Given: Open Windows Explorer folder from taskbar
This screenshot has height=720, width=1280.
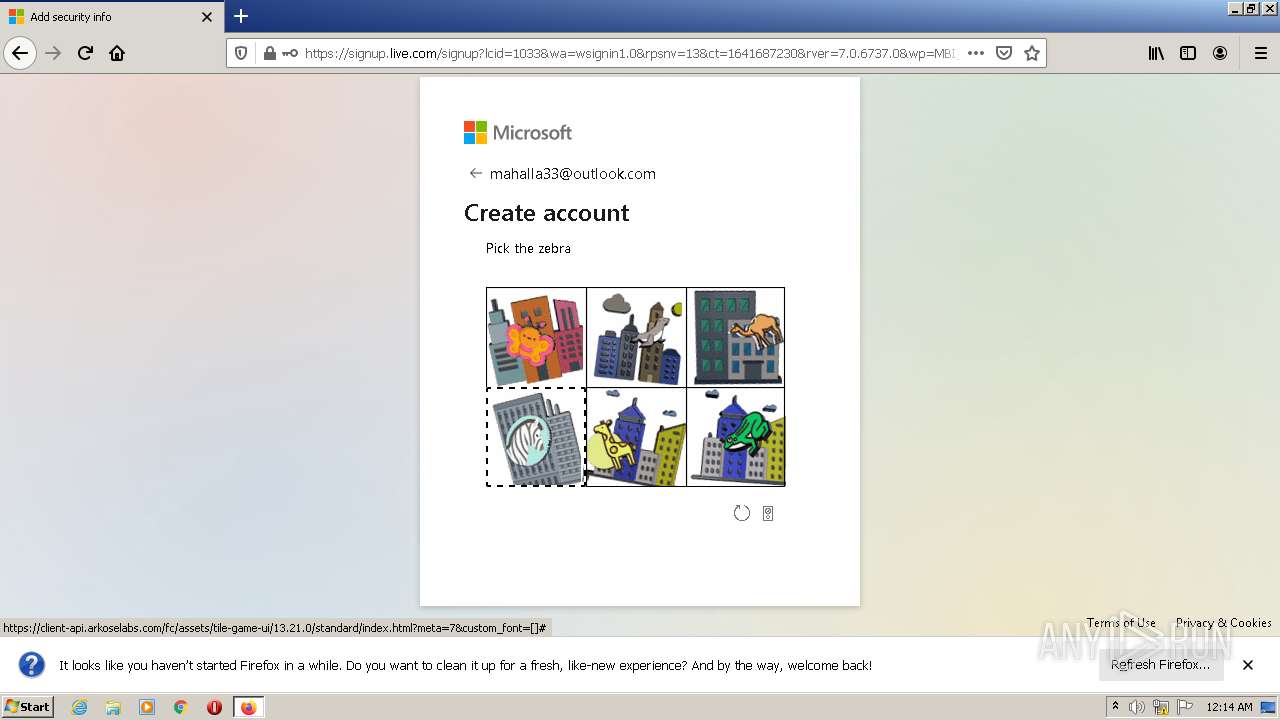Looking at the screenshot, I should point(113,707).
